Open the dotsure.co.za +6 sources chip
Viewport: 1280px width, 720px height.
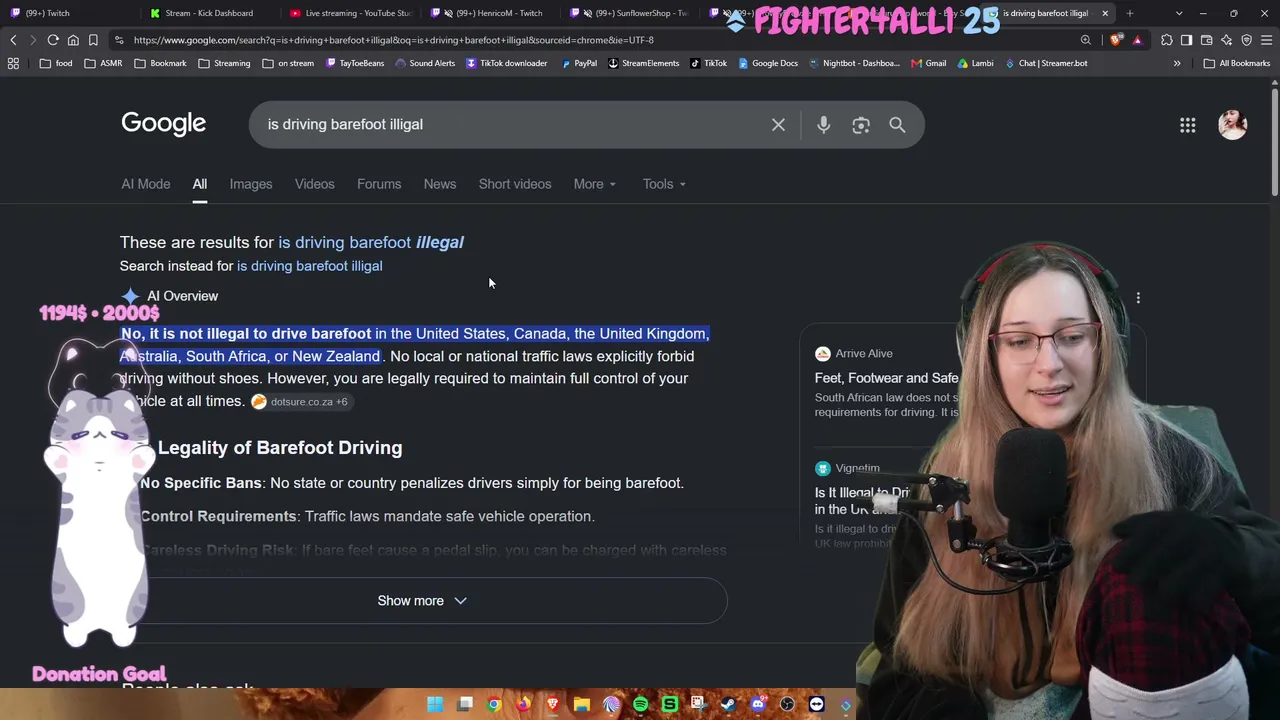(x=300, y=402)
